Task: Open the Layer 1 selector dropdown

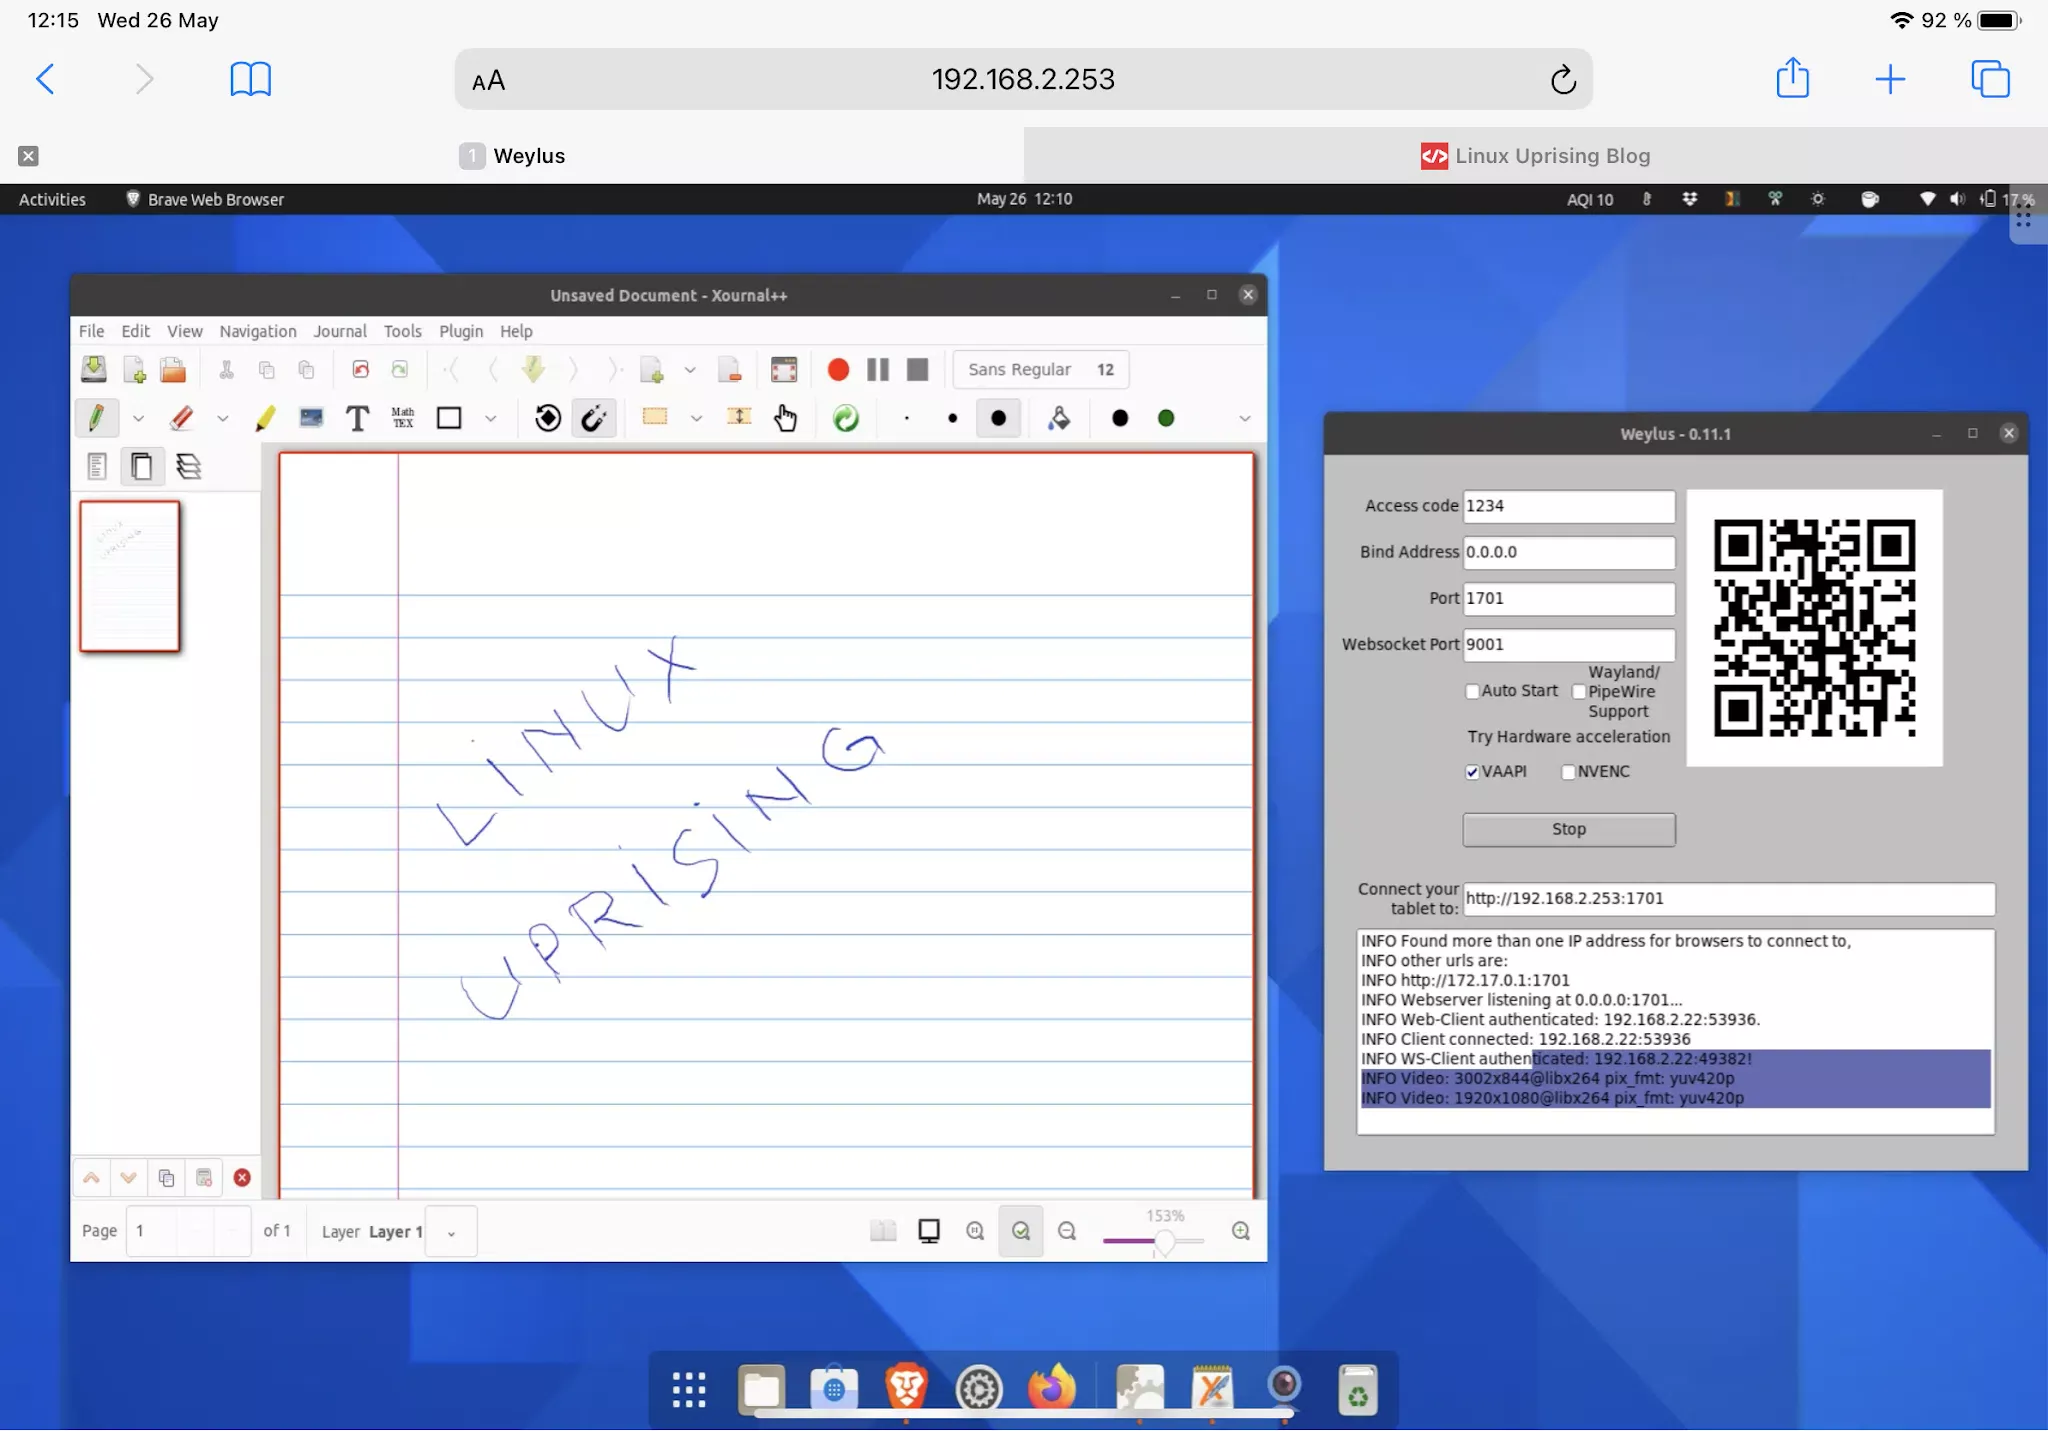Action: coord(451,1233)
